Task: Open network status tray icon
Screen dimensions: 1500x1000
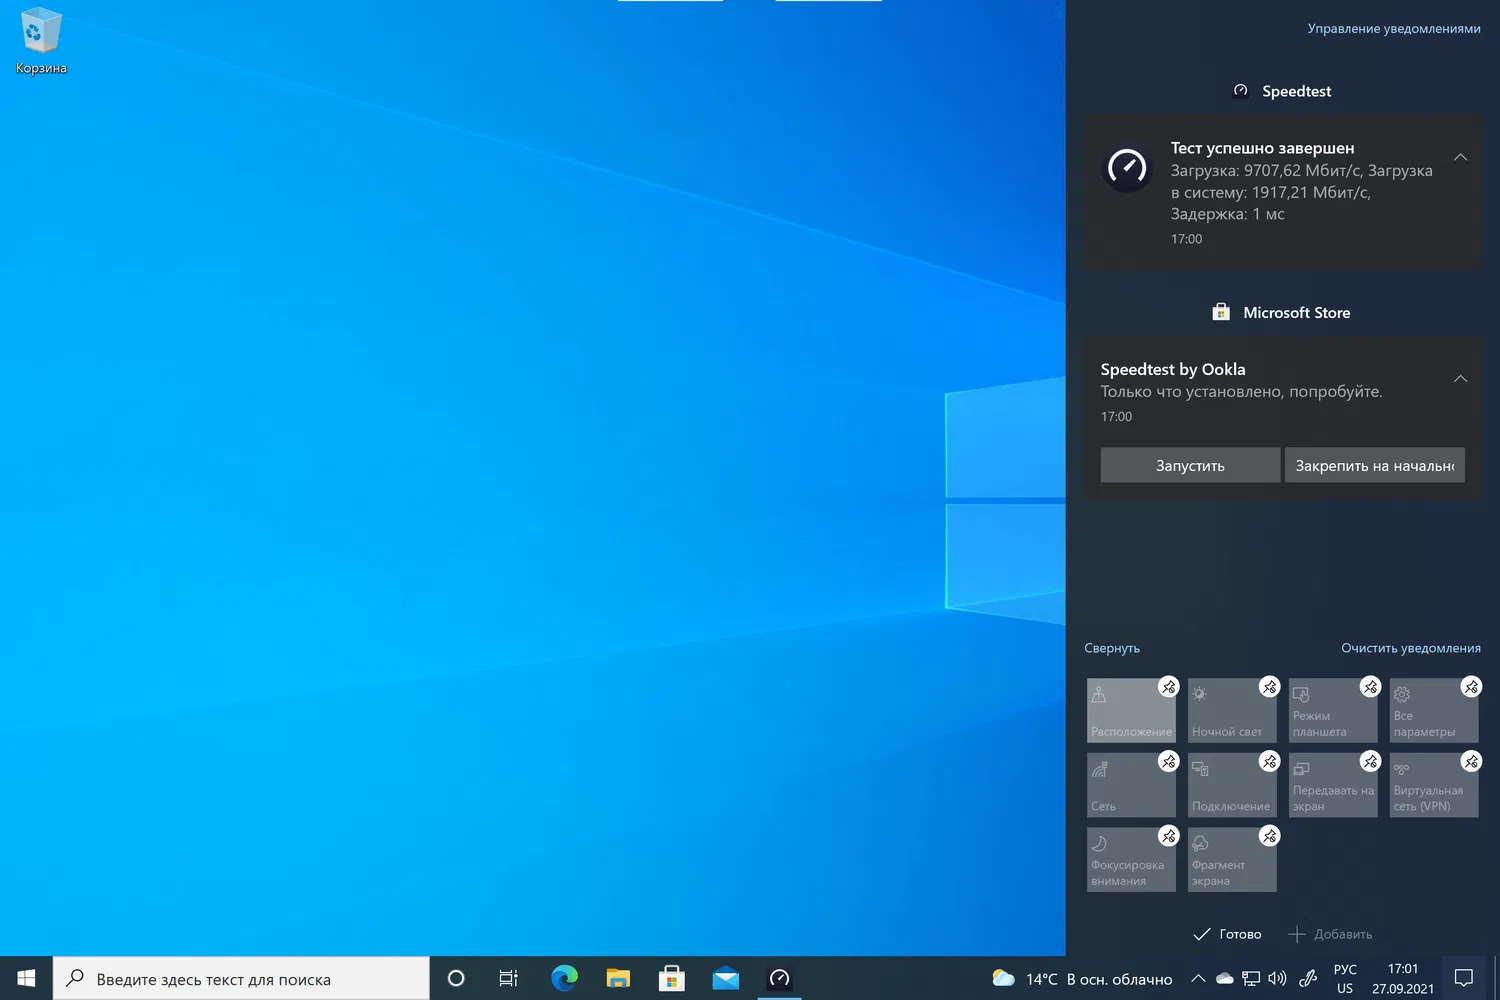Action: pos(1251,978)
